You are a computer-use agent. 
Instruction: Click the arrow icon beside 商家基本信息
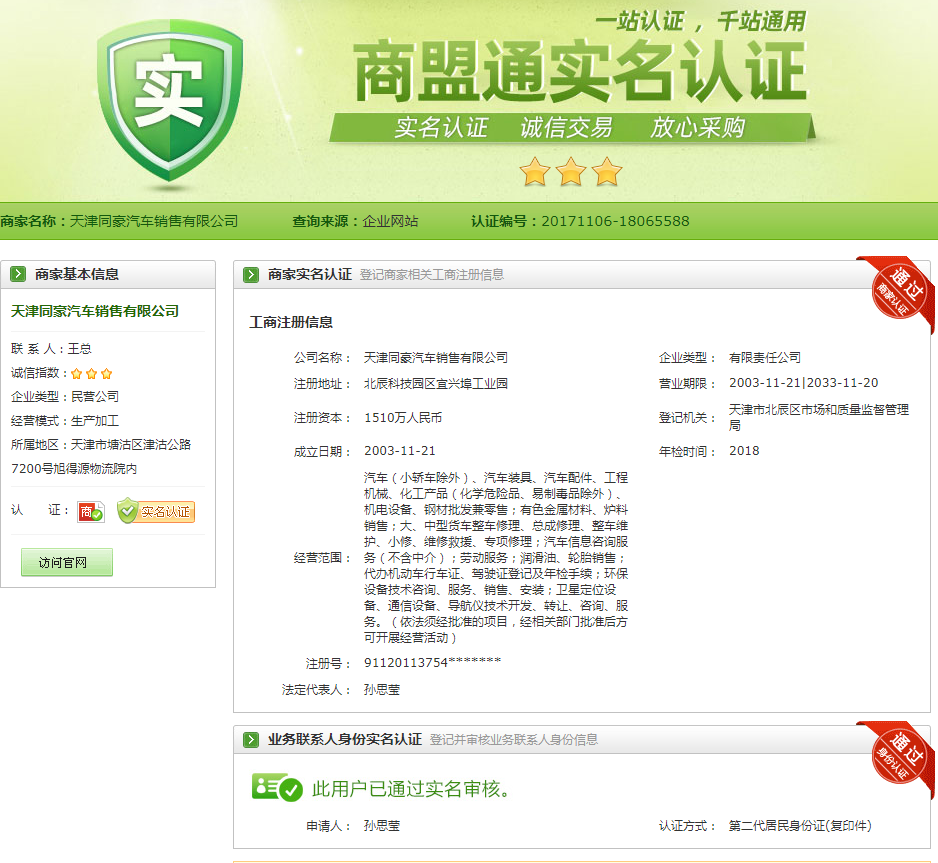[18, 274]
